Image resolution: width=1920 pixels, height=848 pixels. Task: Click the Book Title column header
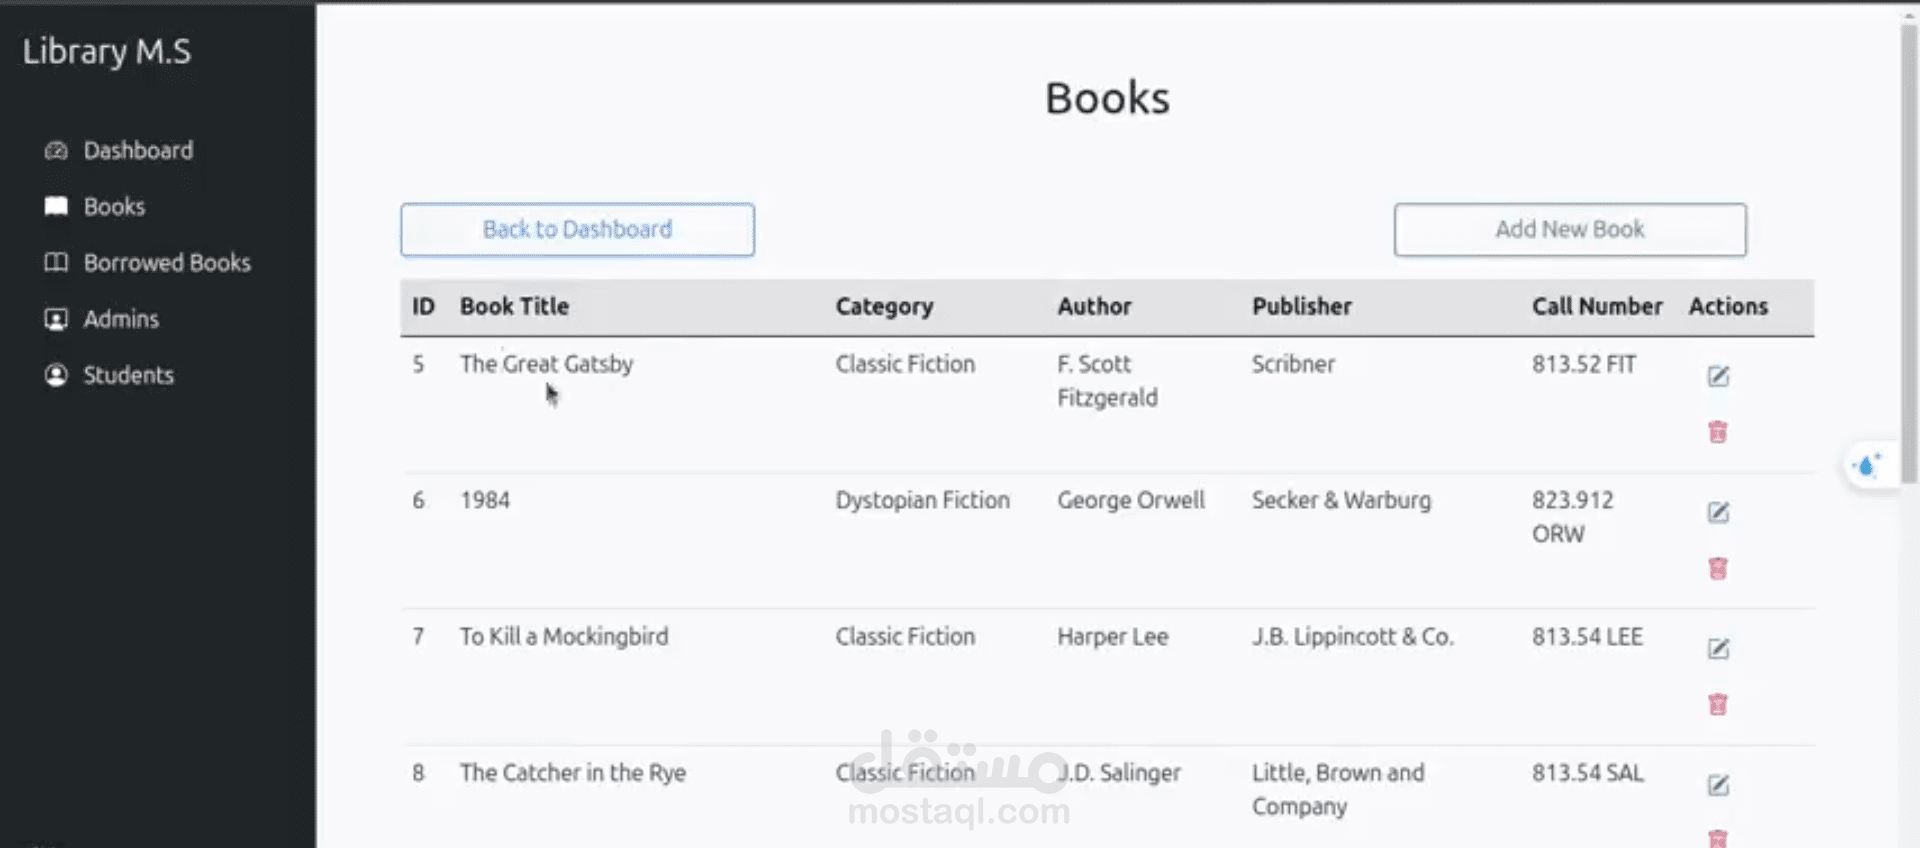click(x=514, y=307)
